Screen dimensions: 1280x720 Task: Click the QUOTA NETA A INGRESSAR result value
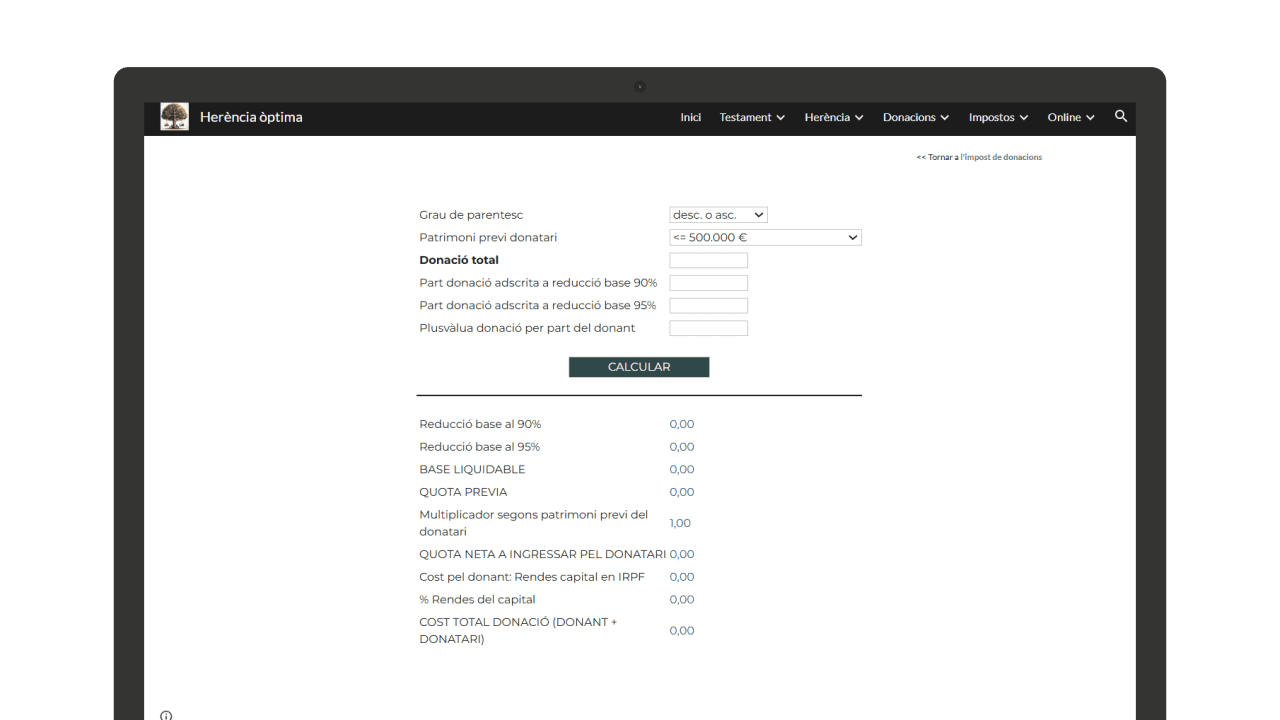point(682,554)
